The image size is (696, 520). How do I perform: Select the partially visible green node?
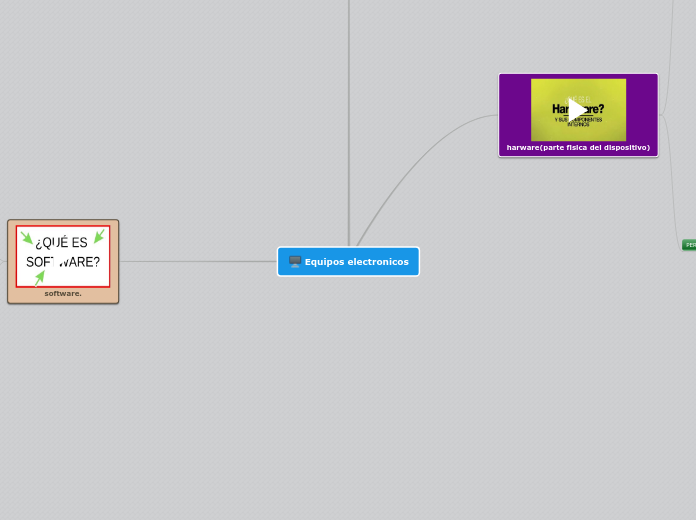coord(689,245)
